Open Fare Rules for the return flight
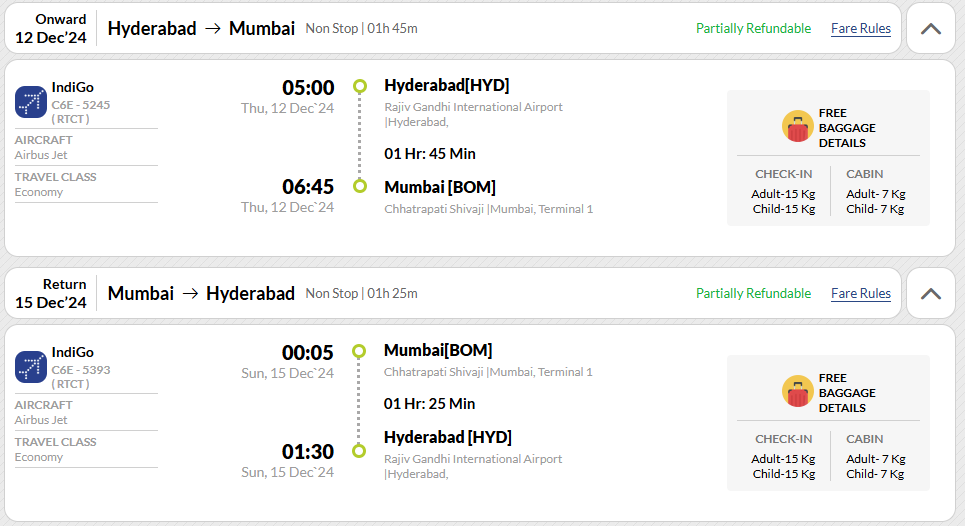This screenshot has width=965, height=526. click(860, 293)
